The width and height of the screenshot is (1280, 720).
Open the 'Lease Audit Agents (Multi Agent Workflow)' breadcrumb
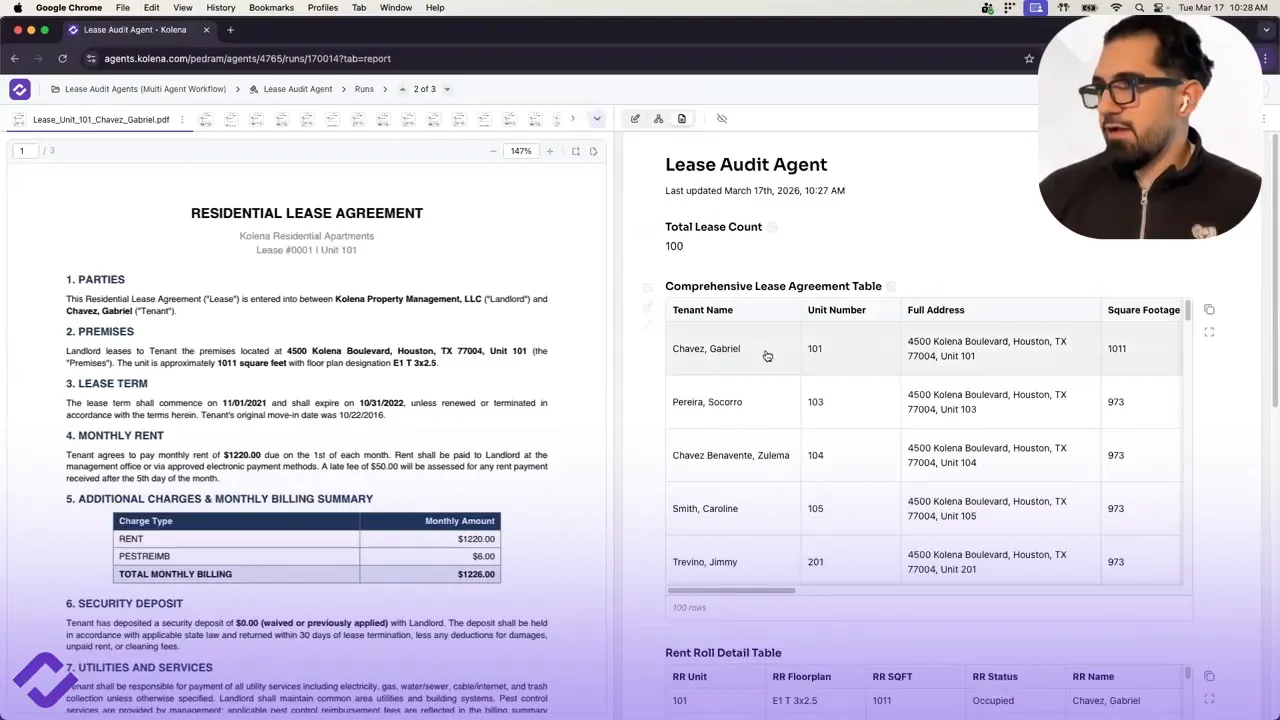(145, 89)
